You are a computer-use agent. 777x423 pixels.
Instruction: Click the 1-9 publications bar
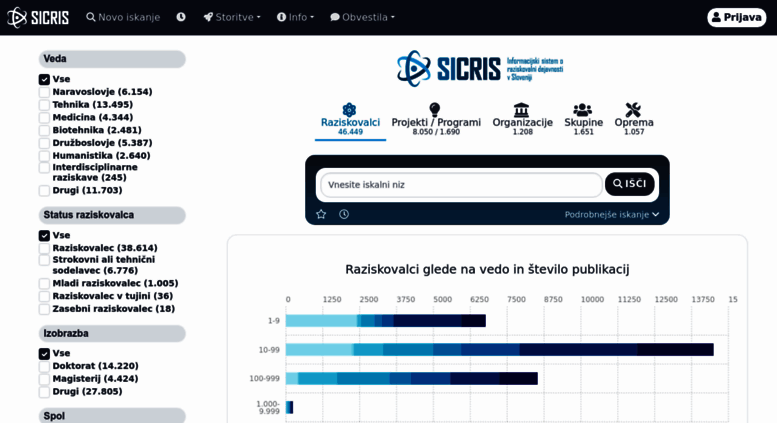coord(386,320)
